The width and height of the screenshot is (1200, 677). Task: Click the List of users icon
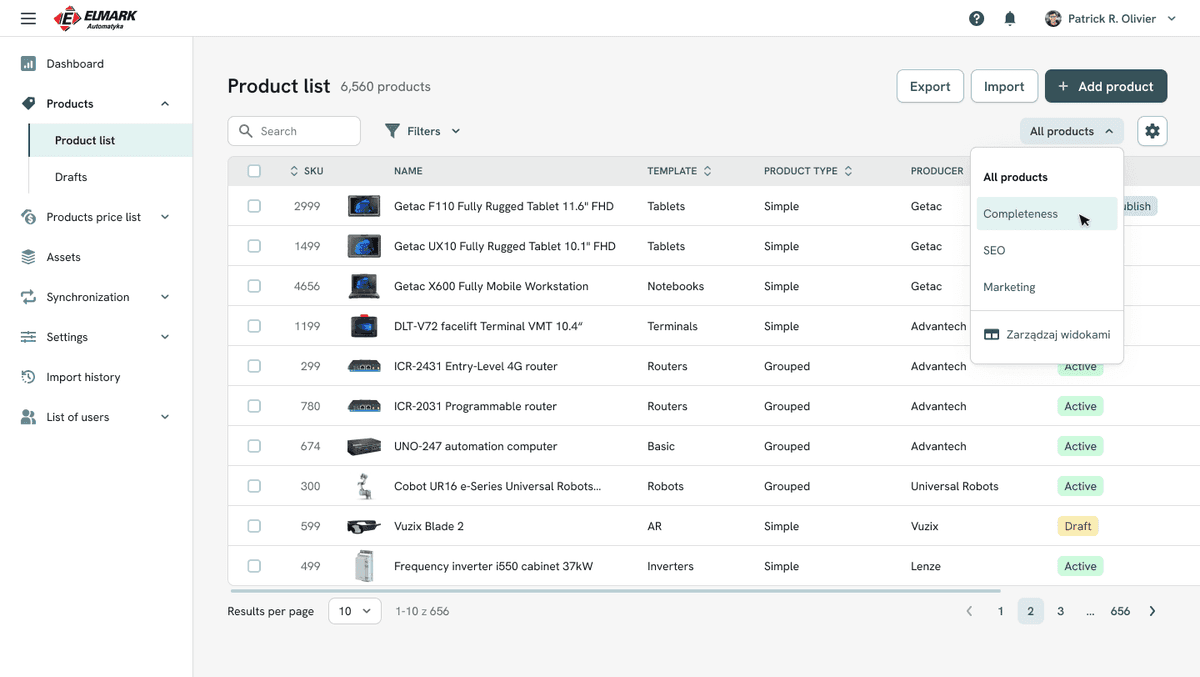pyautogui.click(x=28, y=417)
